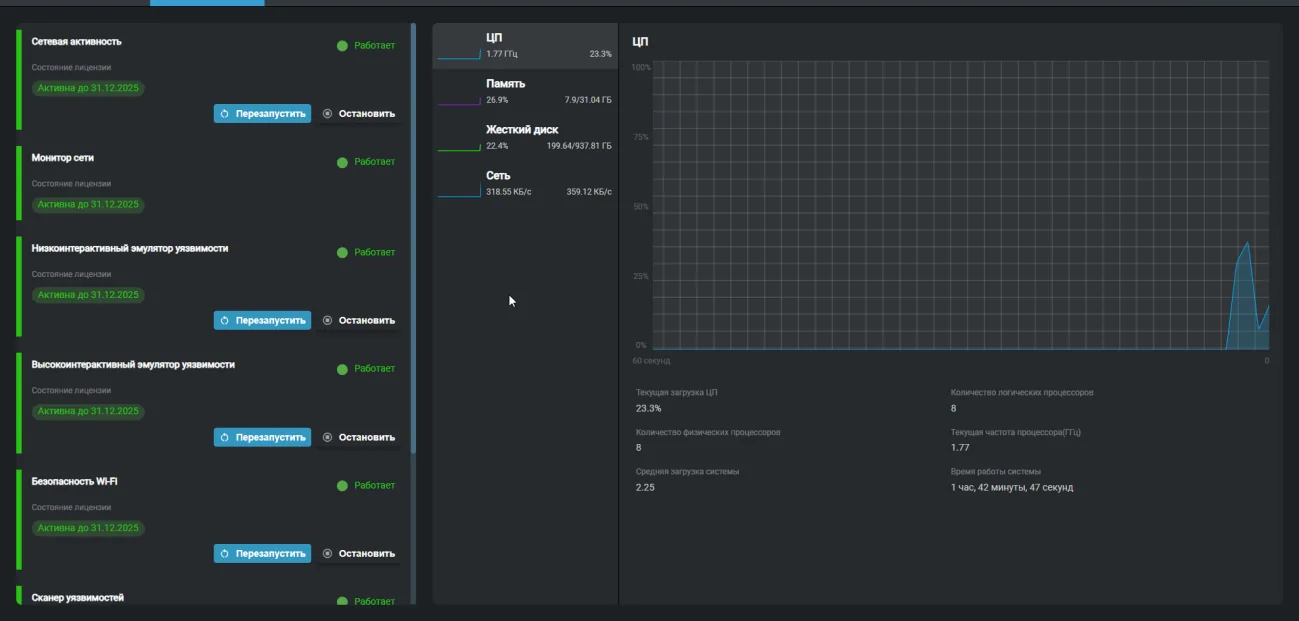The height and width of the screenshot is (621, 1299).
Task: Stop the Низкоинтерактивный эмулятор уязвимости service
Action: coord(359,321)
